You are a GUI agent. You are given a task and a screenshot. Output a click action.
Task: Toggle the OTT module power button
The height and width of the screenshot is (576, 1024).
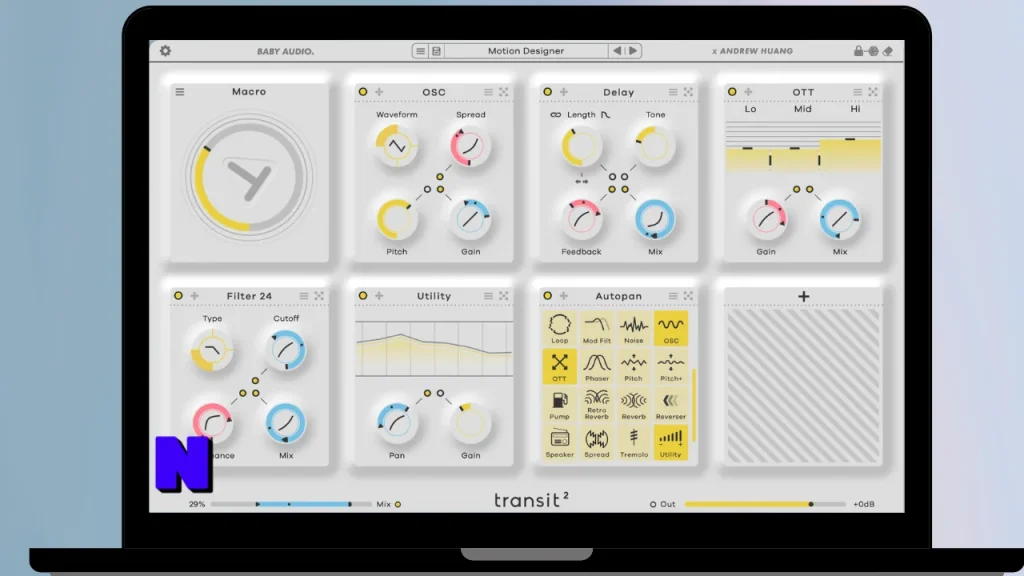pos(732,92)
